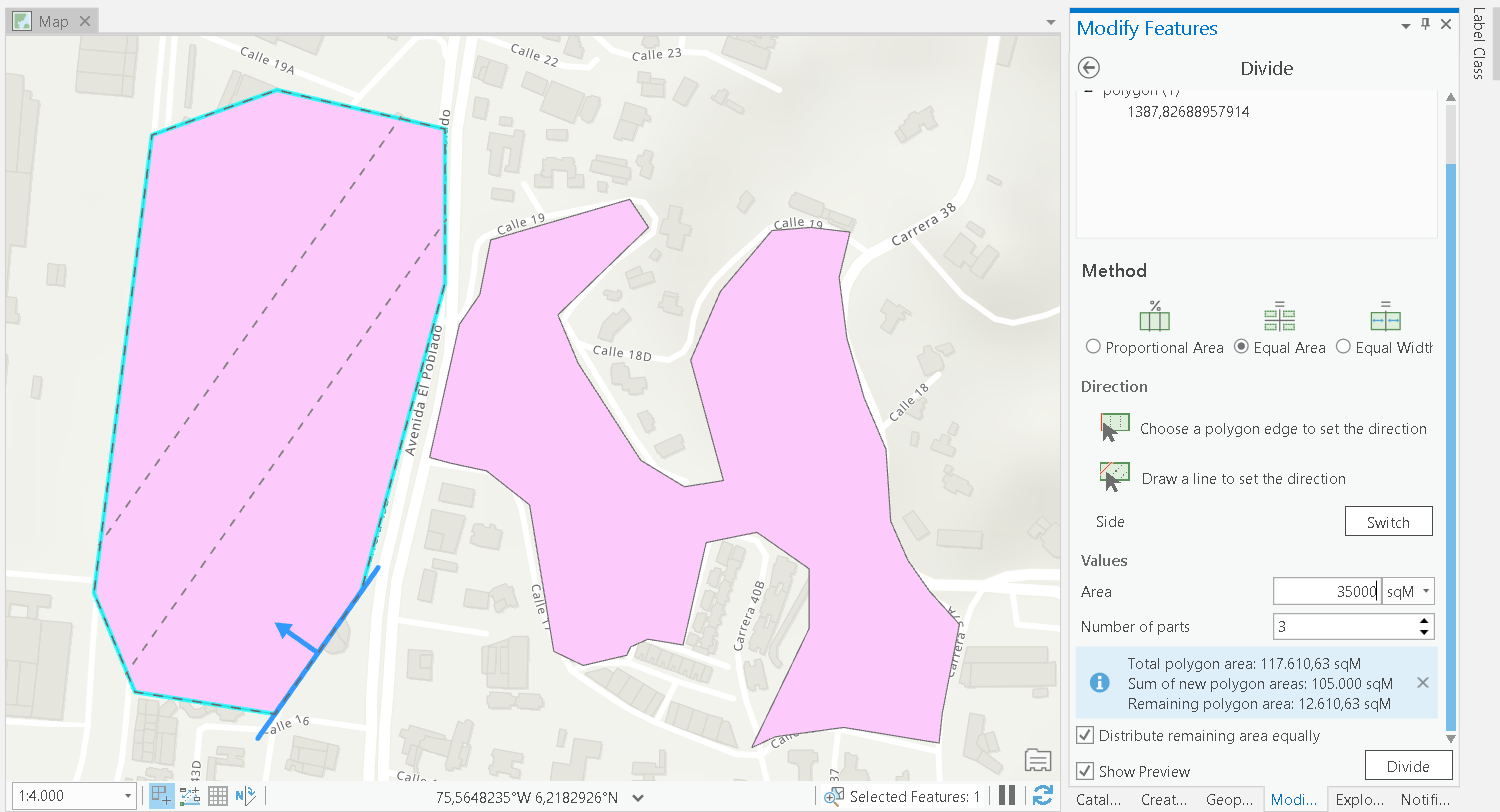Switch to the Catalog tab
The image size is (1500, 812).
tap(1099, 799)
